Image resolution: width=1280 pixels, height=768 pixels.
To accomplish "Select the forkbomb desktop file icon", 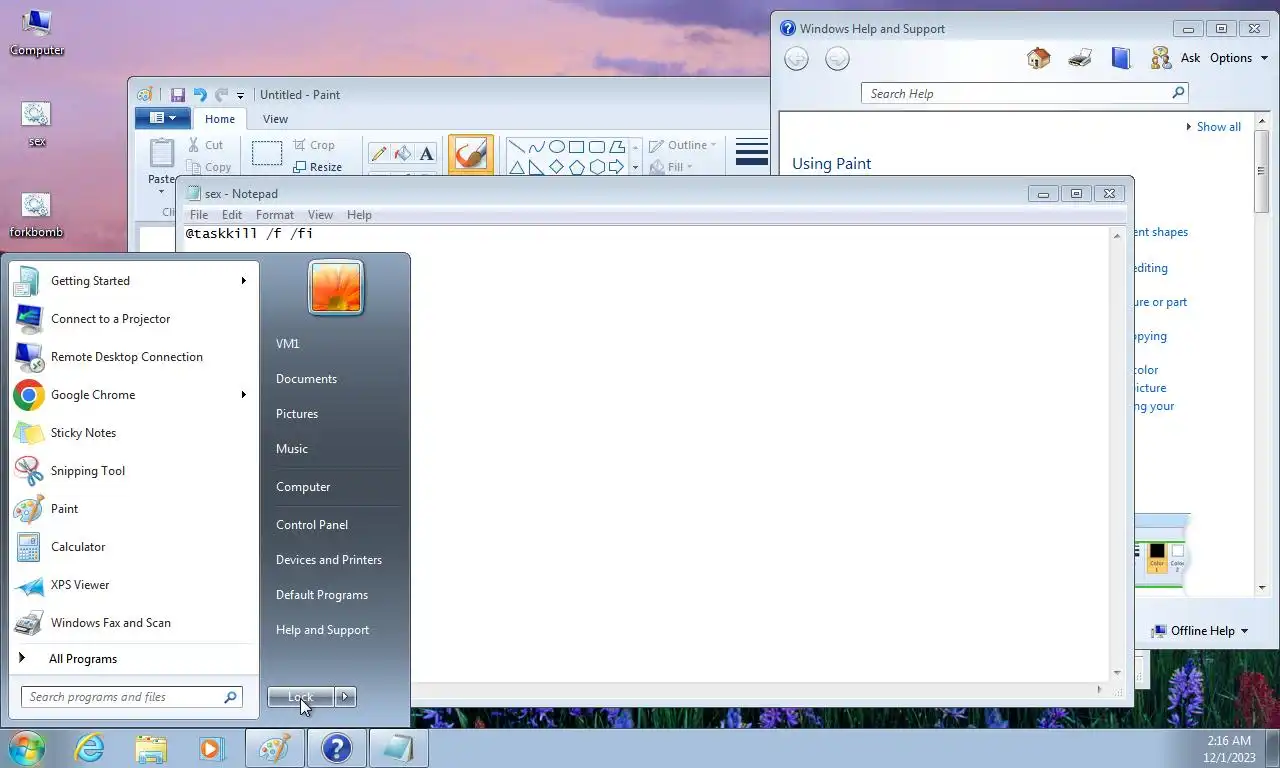I will (36, 216).
